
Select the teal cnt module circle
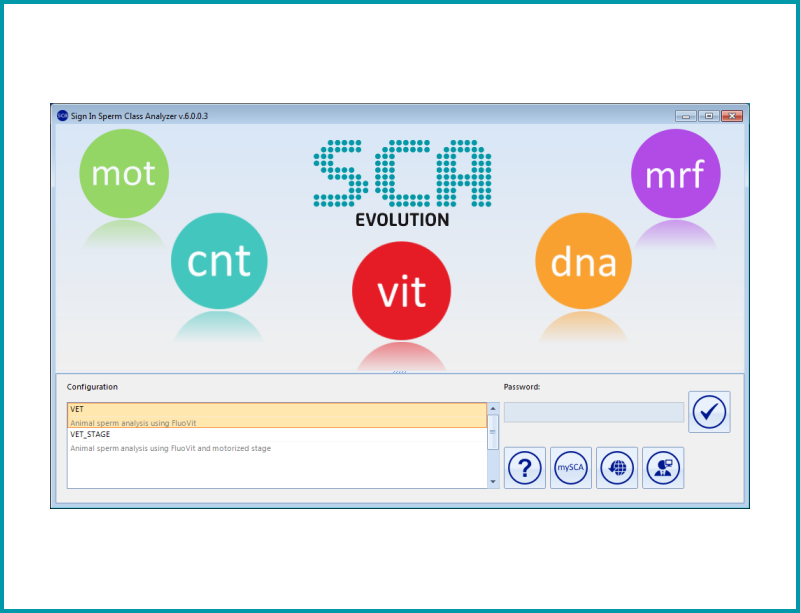[x=219, y=261]
